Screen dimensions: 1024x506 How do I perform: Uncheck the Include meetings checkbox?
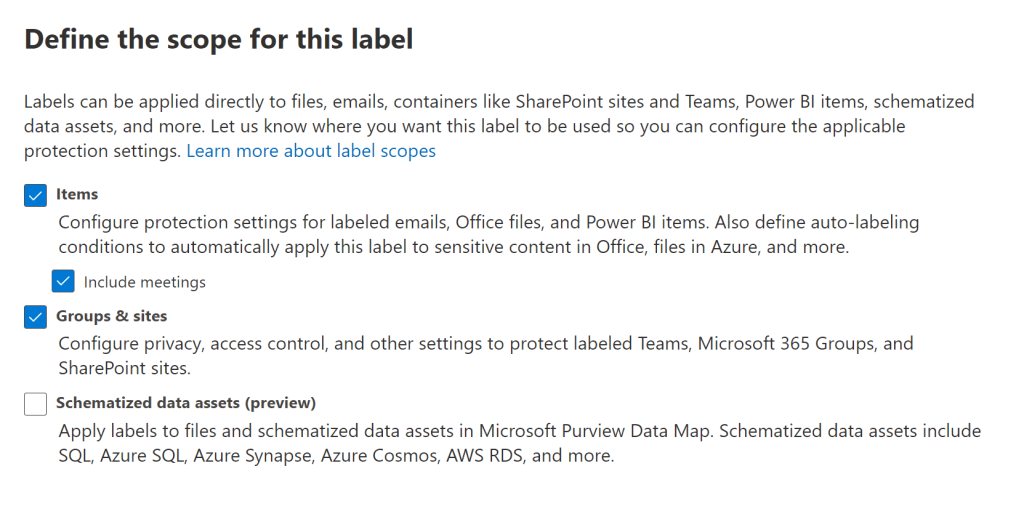pyautogui.click(x=64, y=282)
